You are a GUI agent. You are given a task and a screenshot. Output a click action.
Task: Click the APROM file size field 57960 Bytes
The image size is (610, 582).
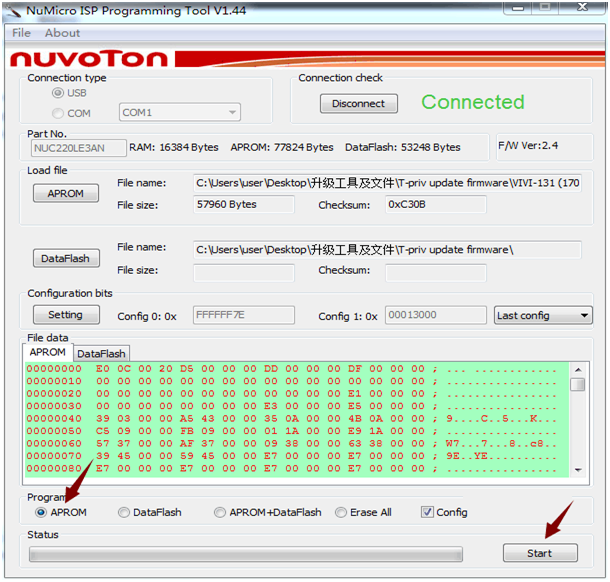click(x=244, y=205)
